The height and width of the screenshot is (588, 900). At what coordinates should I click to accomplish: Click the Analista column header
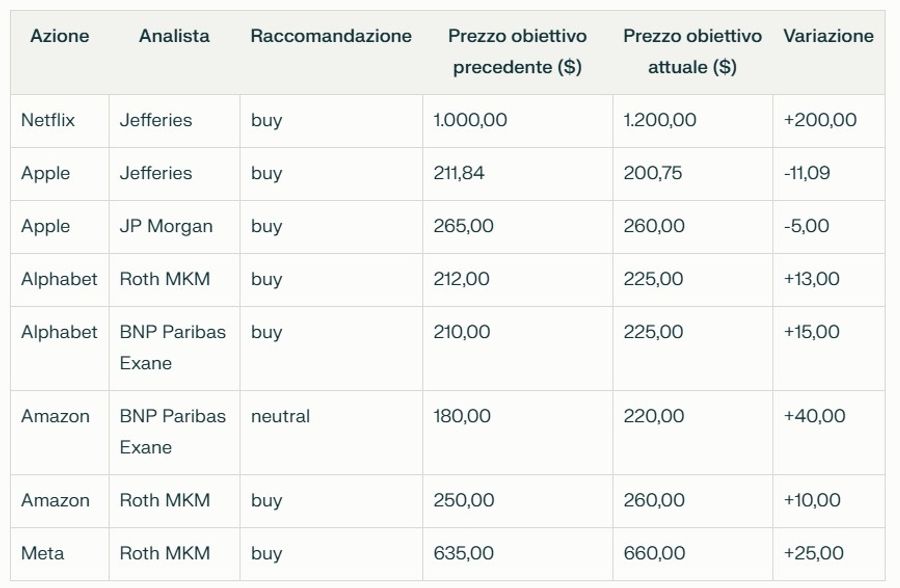pyautogui.click(x=174, y=36)
